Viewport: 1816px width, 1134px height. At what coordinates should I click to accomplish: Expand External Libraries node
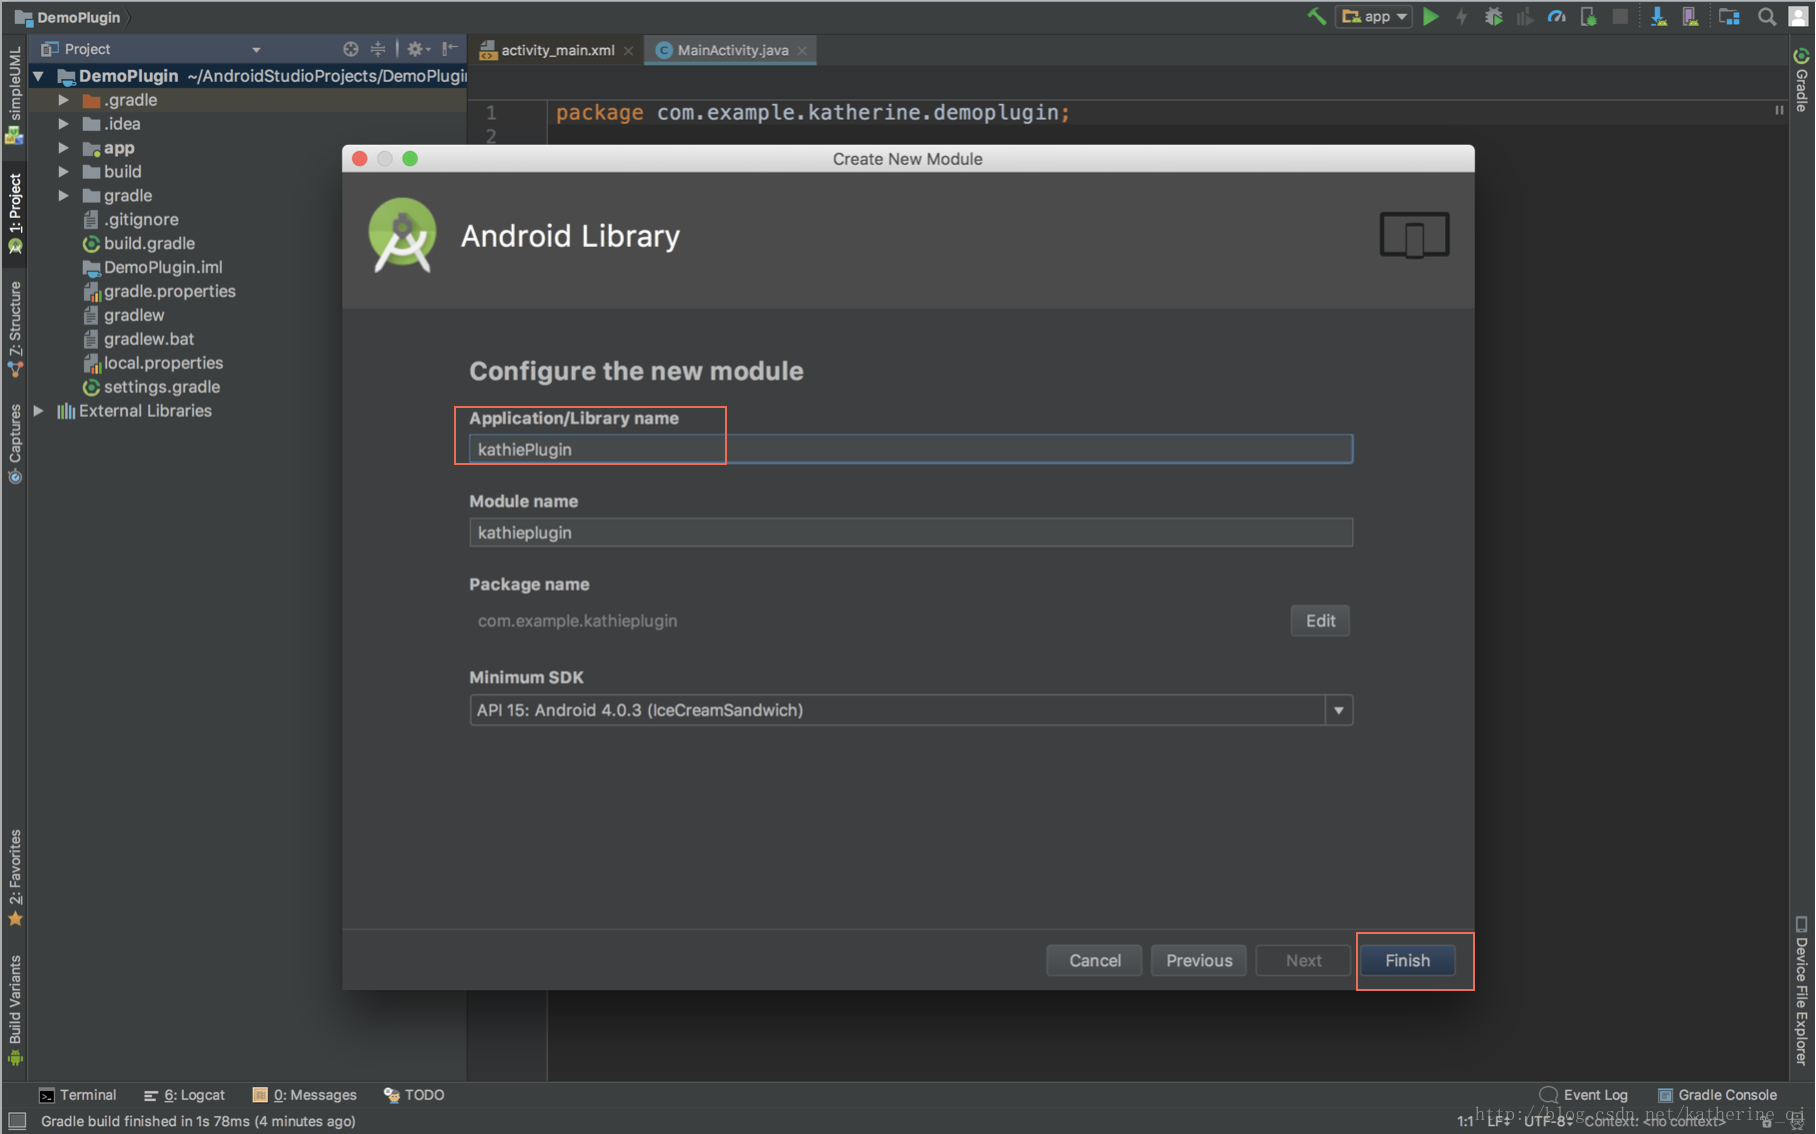pyautogui.click(x=38, y=411)
